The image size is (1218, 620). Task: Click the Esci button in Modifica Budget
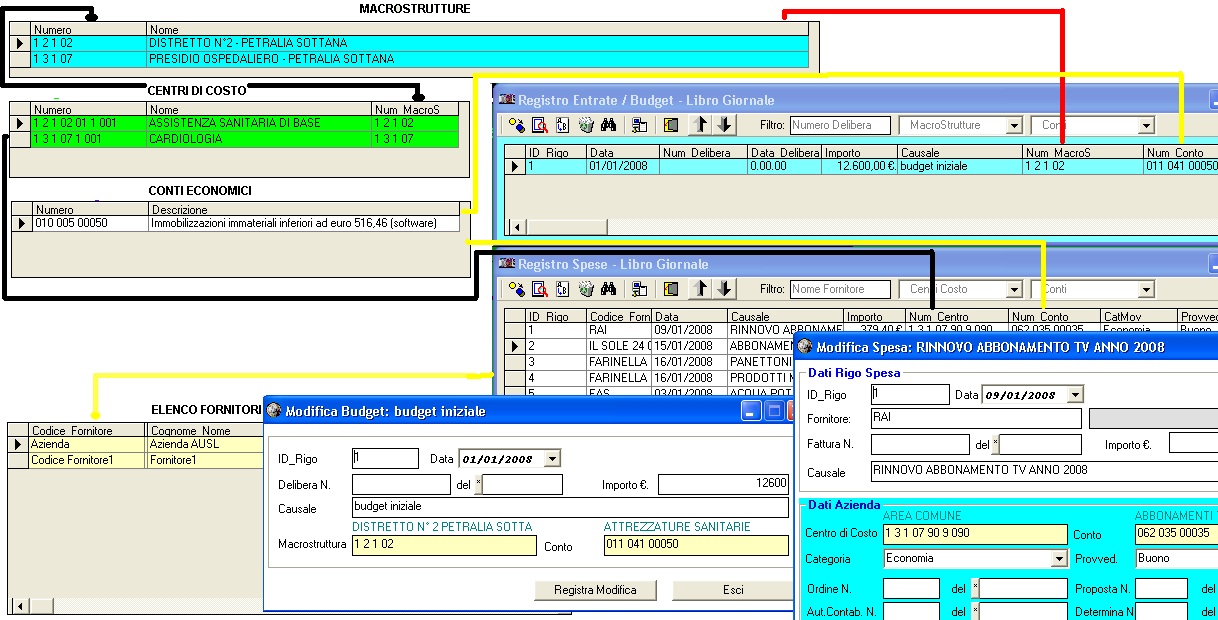point(733,590)
